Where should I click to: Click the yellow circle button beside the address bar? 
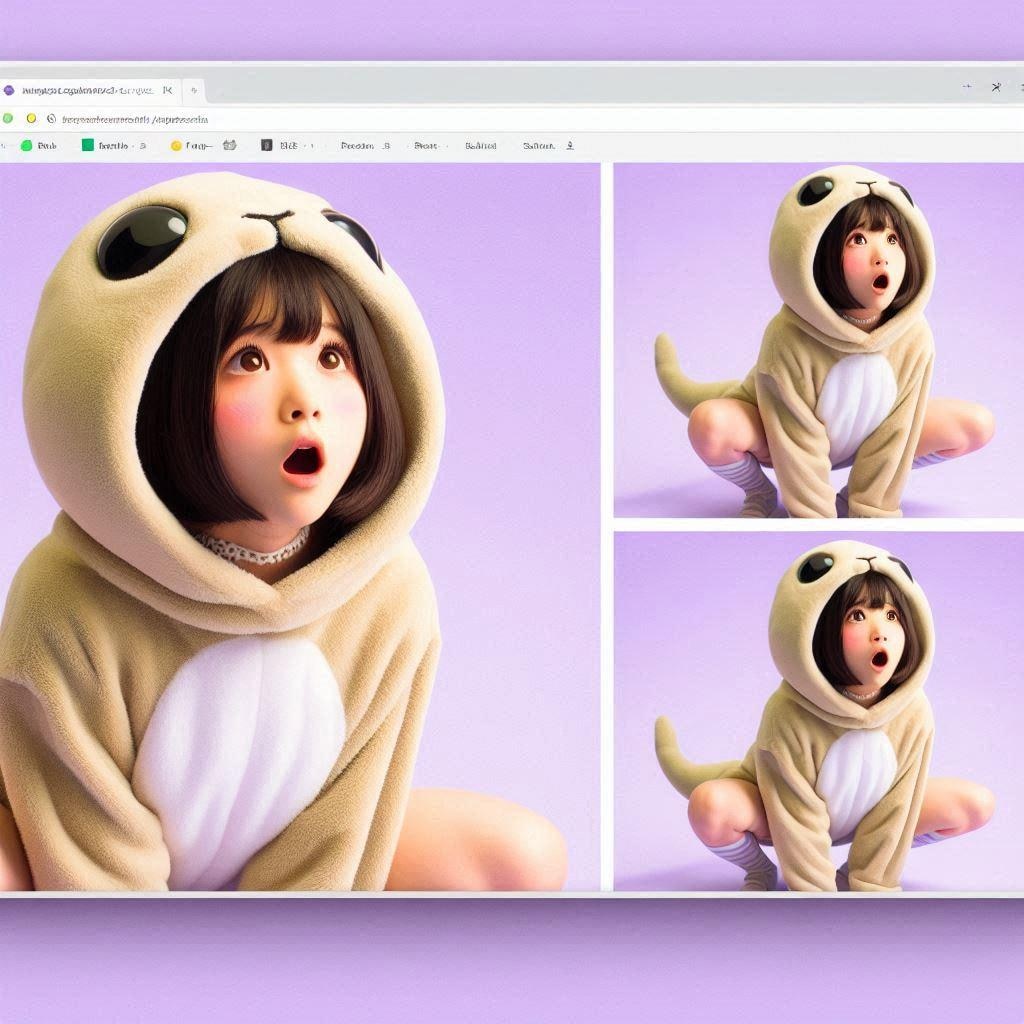point(31,119)
